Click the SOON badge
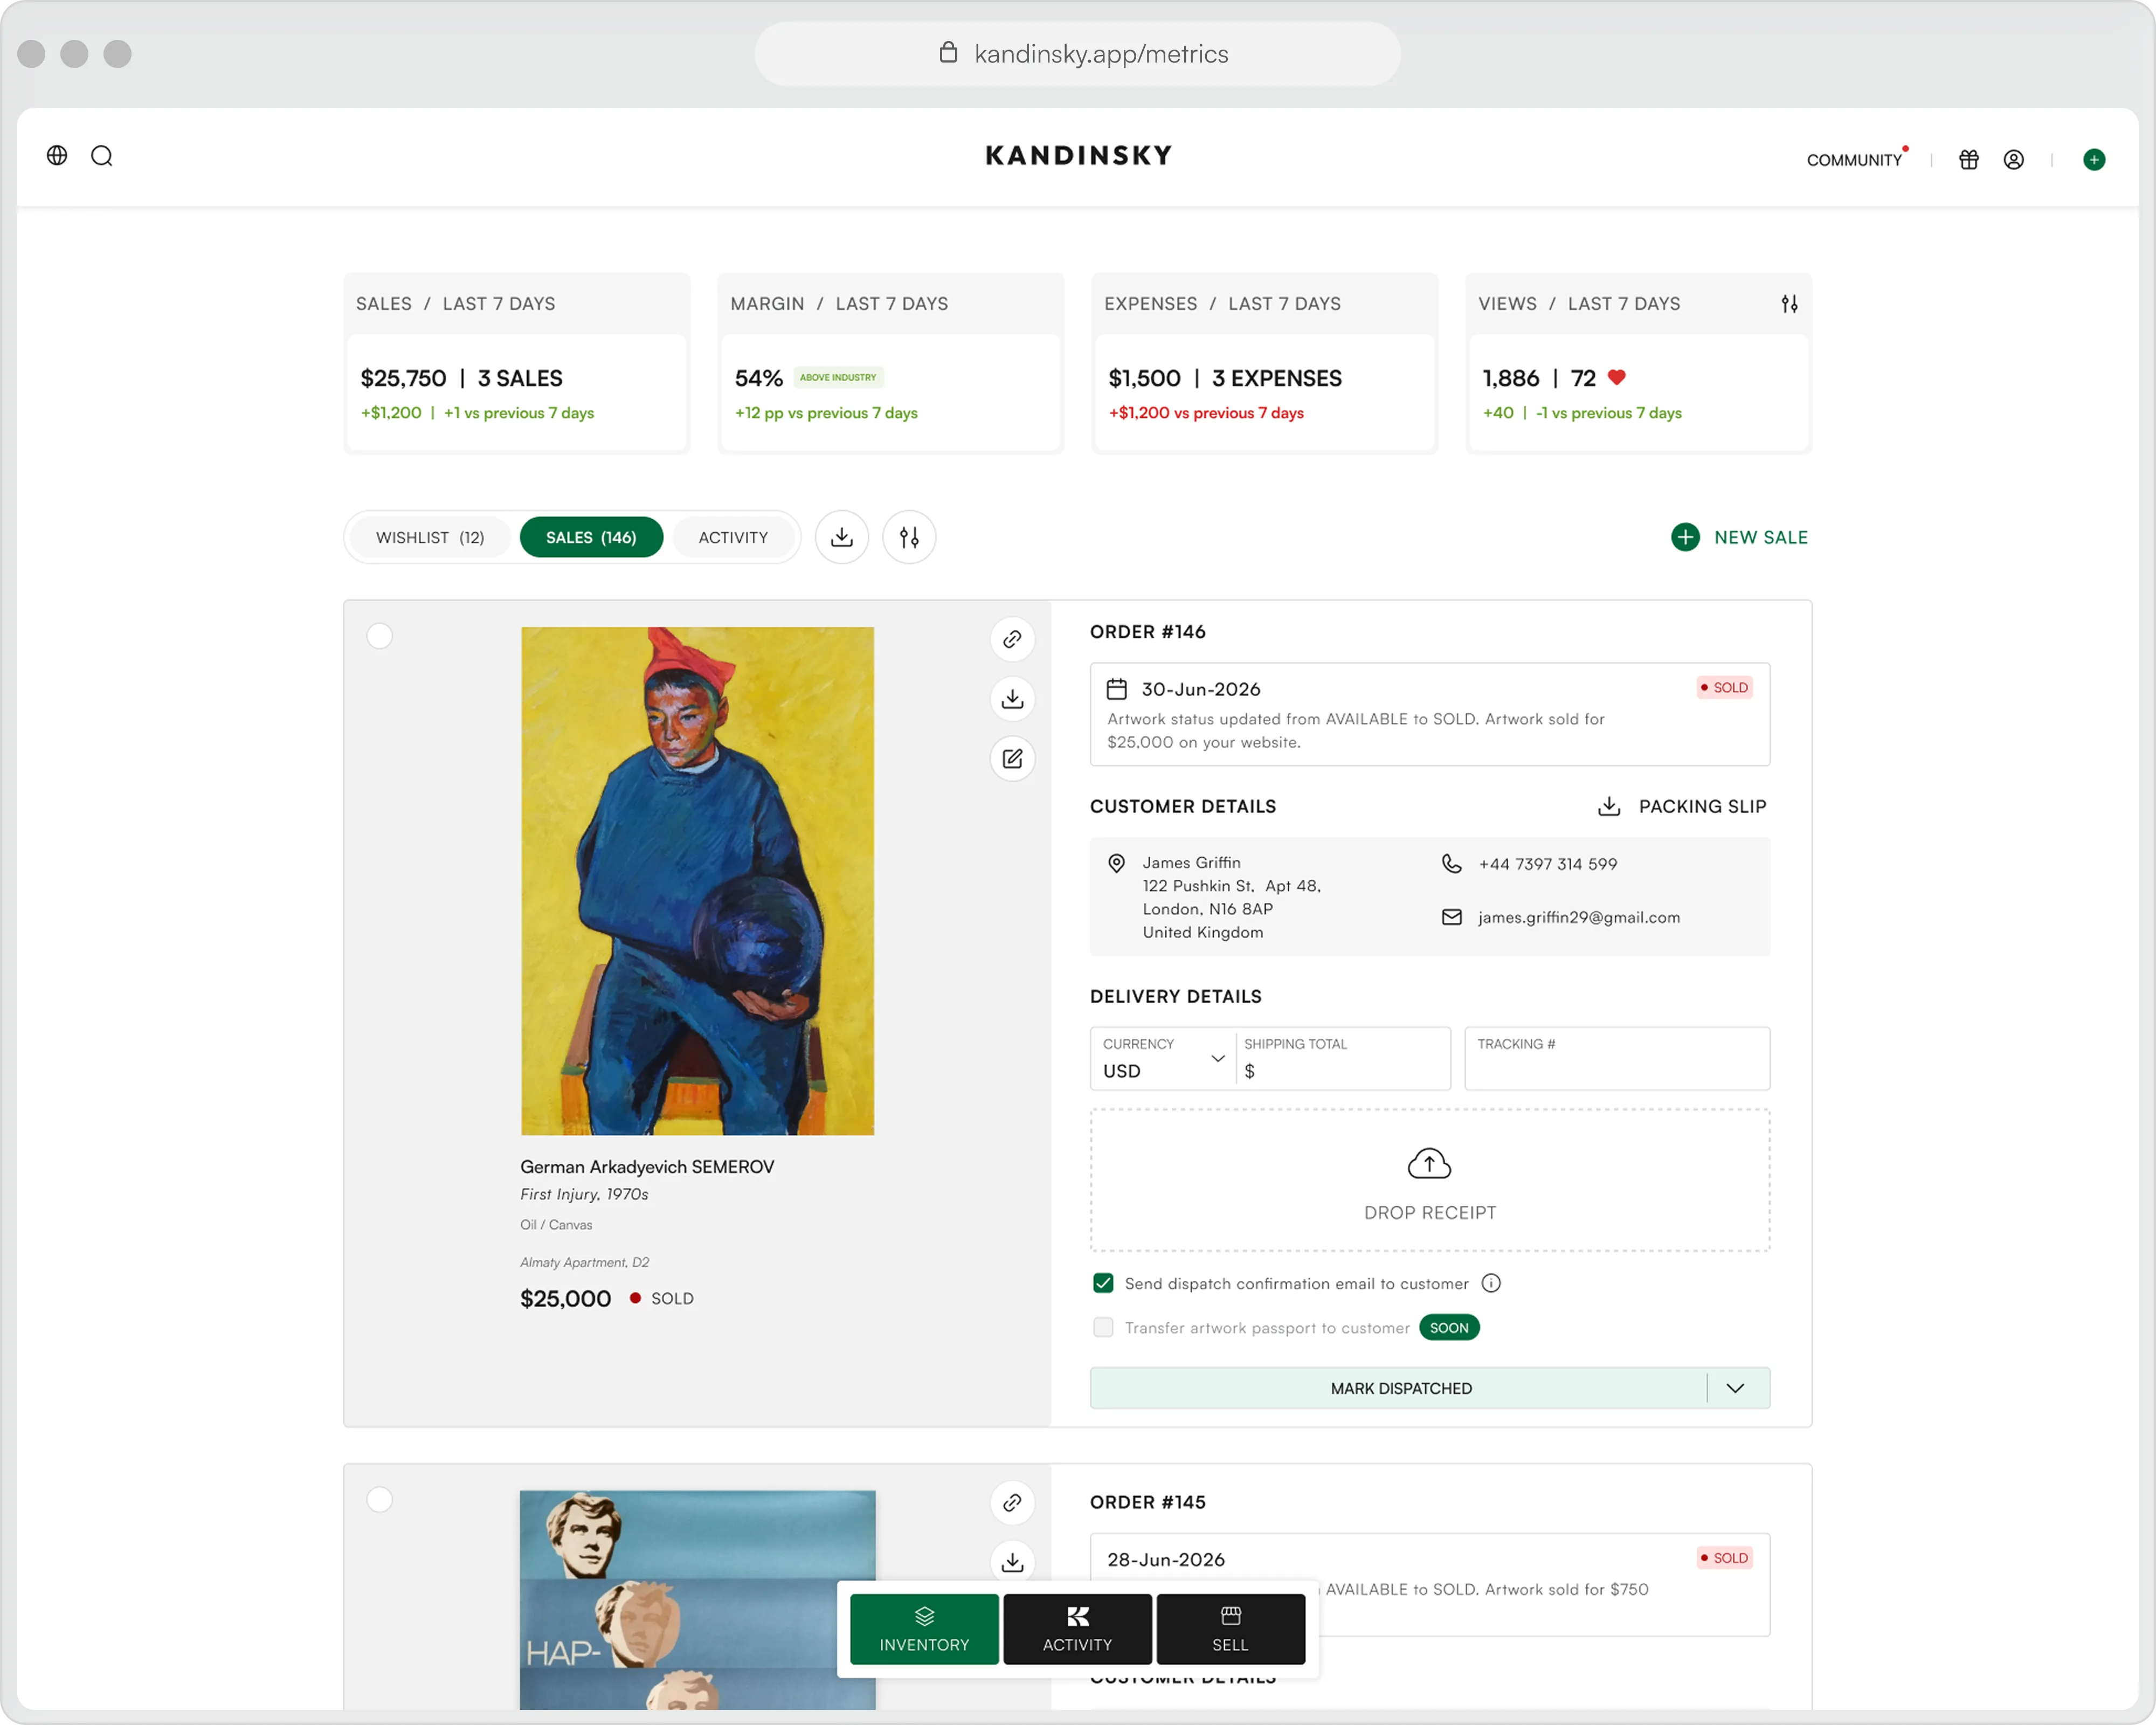 pos(1448,1327)
